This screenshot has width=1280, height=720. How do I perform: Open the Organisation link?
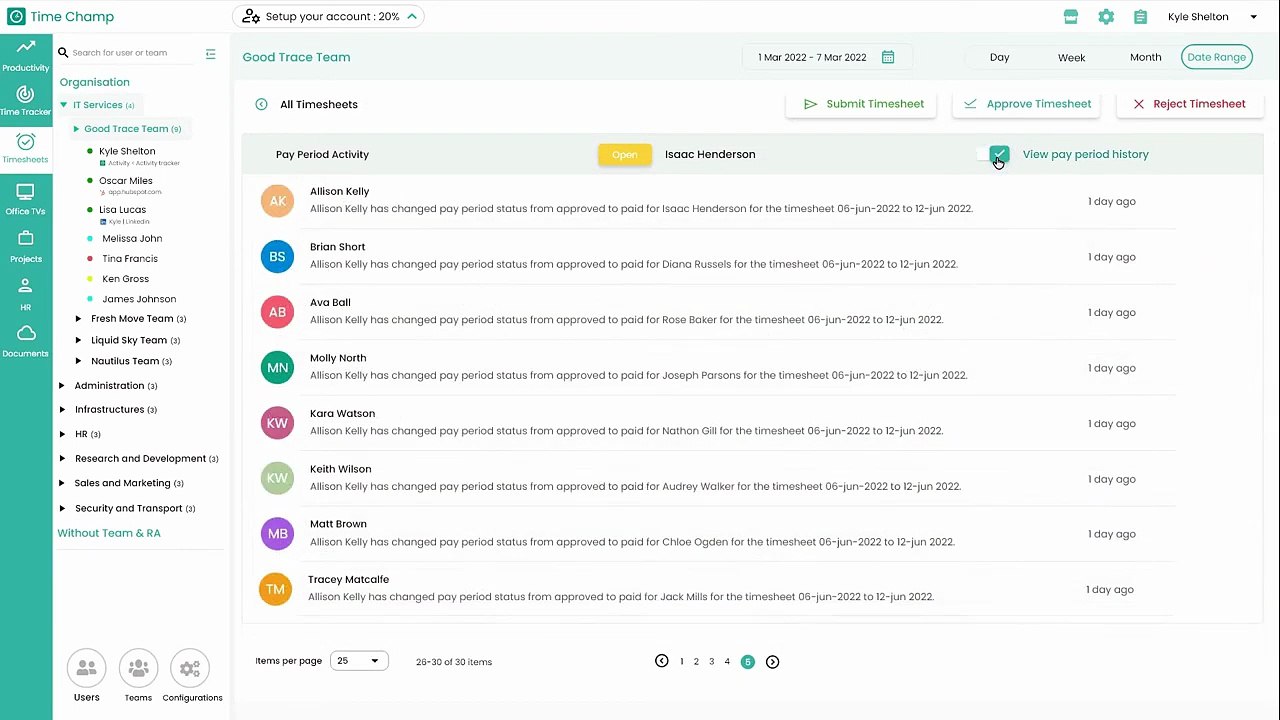(94, 82)
